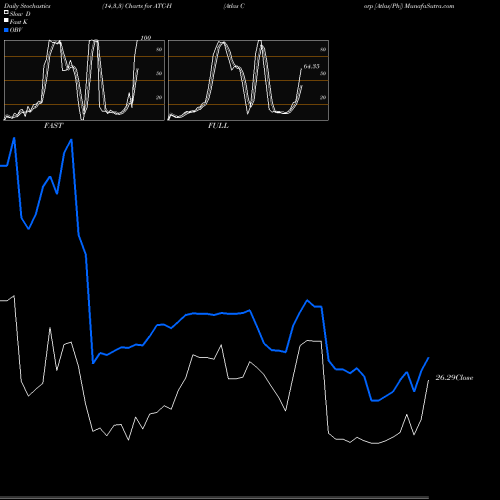The image size is (500, 500).
Task: Click the 'Daily Stochastics' title text
Action: (x=27, y=6)
